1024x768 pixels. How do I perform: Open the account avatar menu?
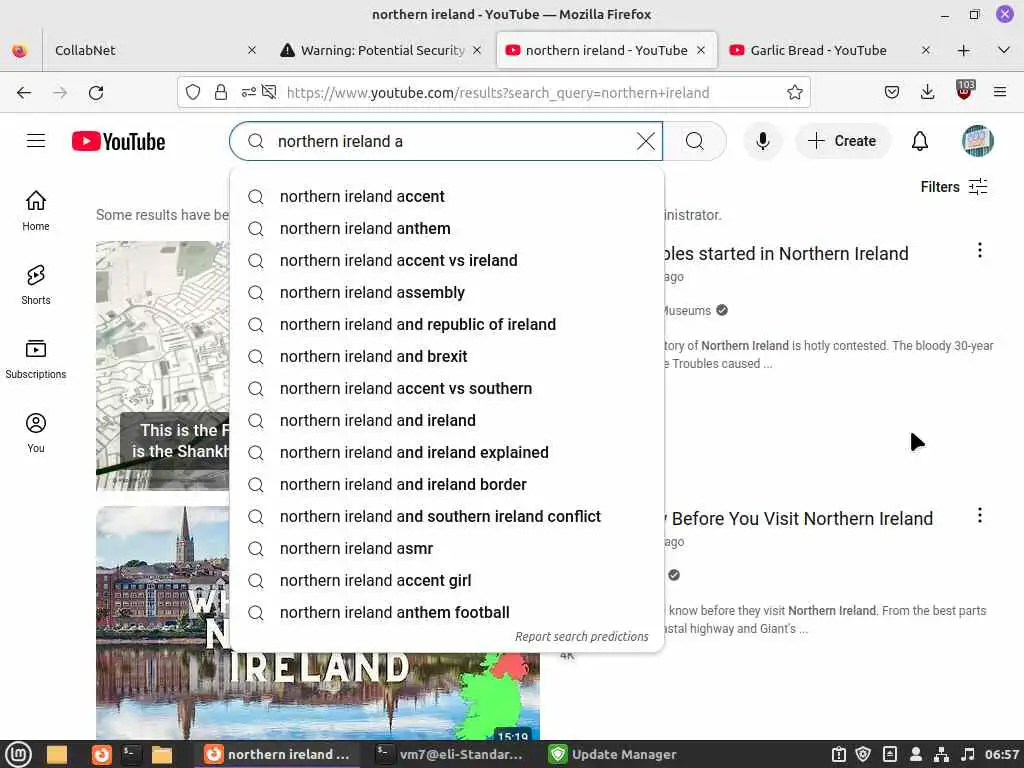click(x=977, y=141)
